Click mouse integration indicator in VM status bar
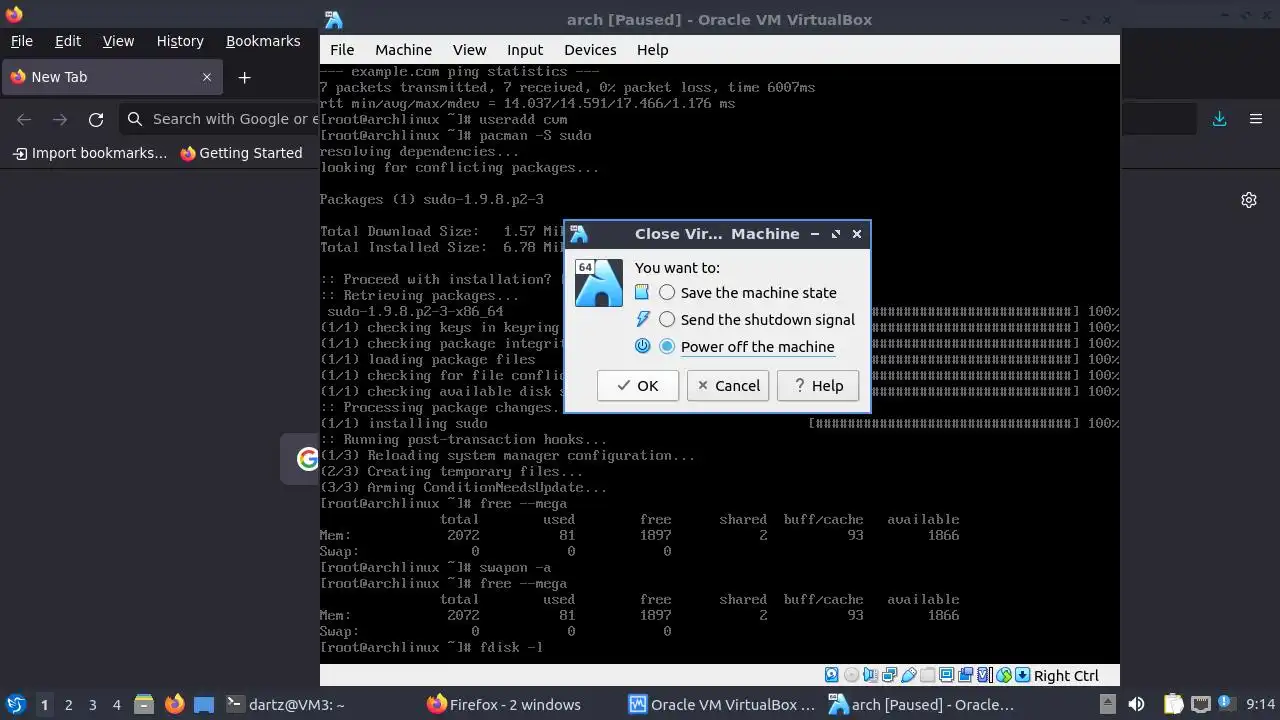Viewport: 1280px width, 720px height. [1004, 676]
